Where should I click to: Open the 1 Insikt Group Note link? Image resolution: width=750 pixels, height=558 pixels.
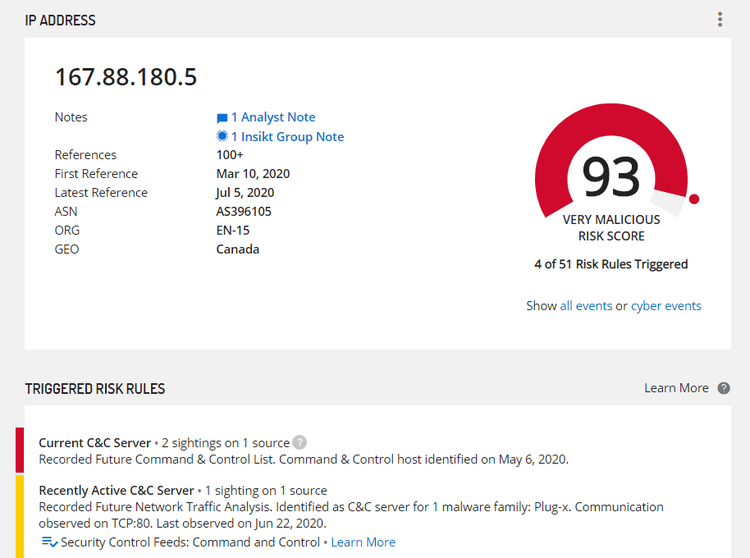pos(287,136)
